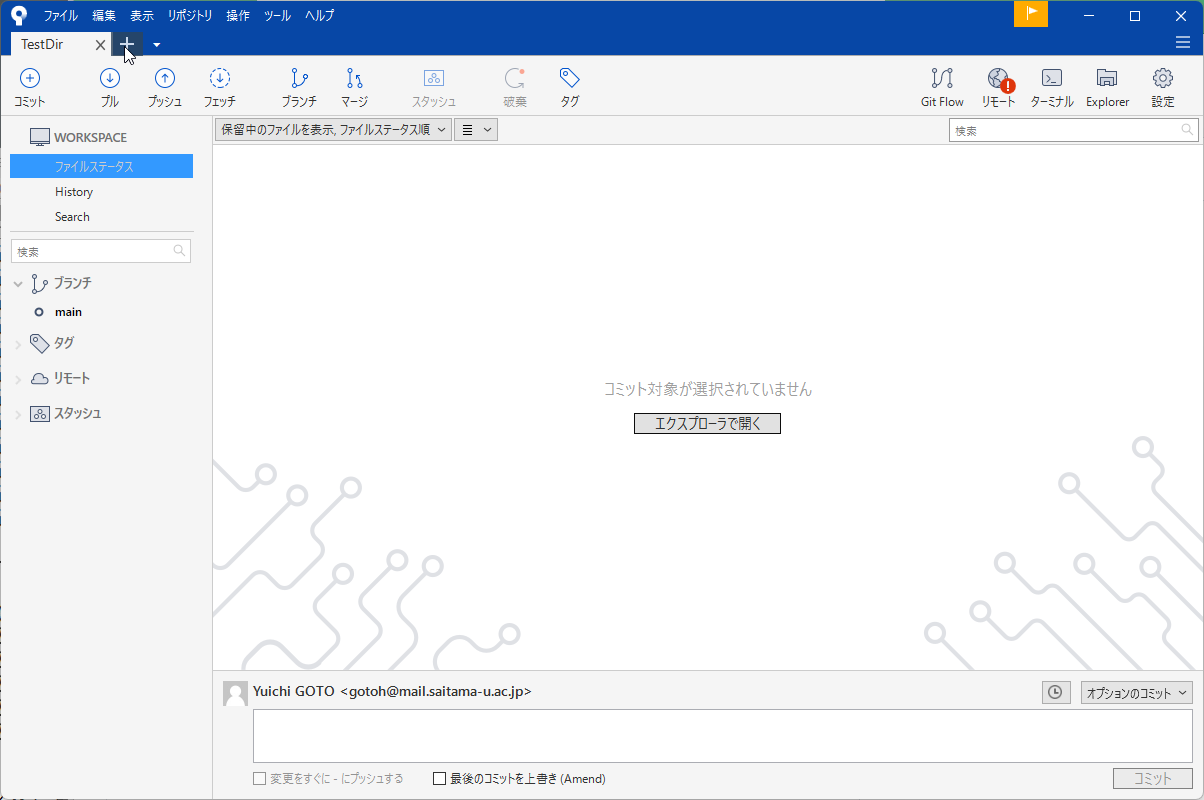
Task: Click the Commit (コミット) toolbar icon
Action: [x=30, y=78]
